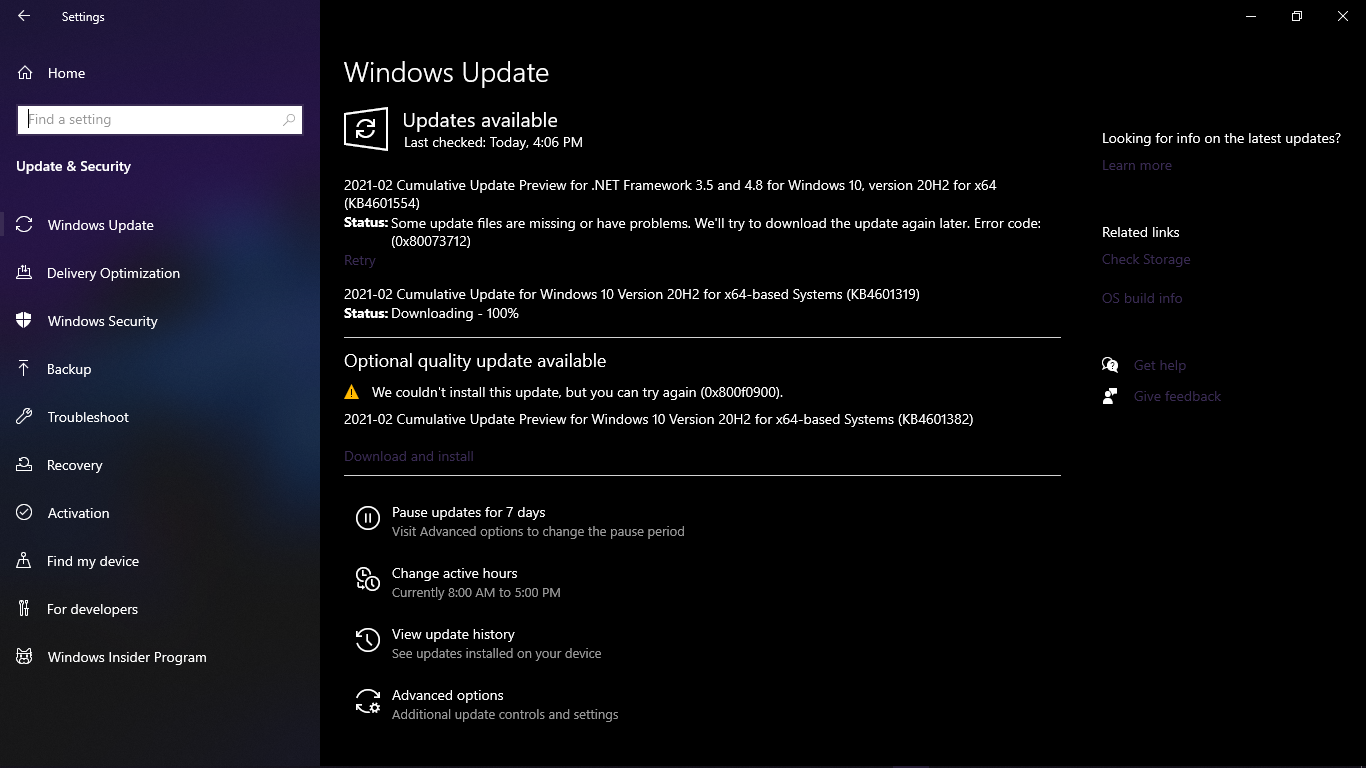
Task: Click the Windows Update sync icon in sidebar
Action: [25, 225]
